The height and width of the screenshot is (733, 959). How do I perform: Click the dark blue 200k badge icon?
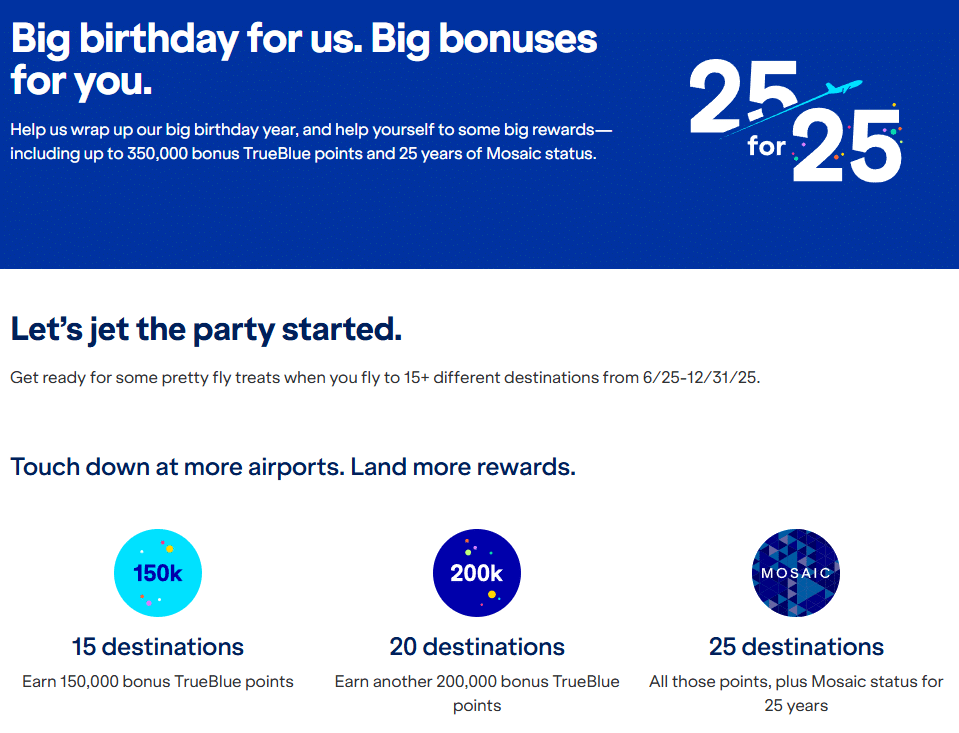point(477,573)
